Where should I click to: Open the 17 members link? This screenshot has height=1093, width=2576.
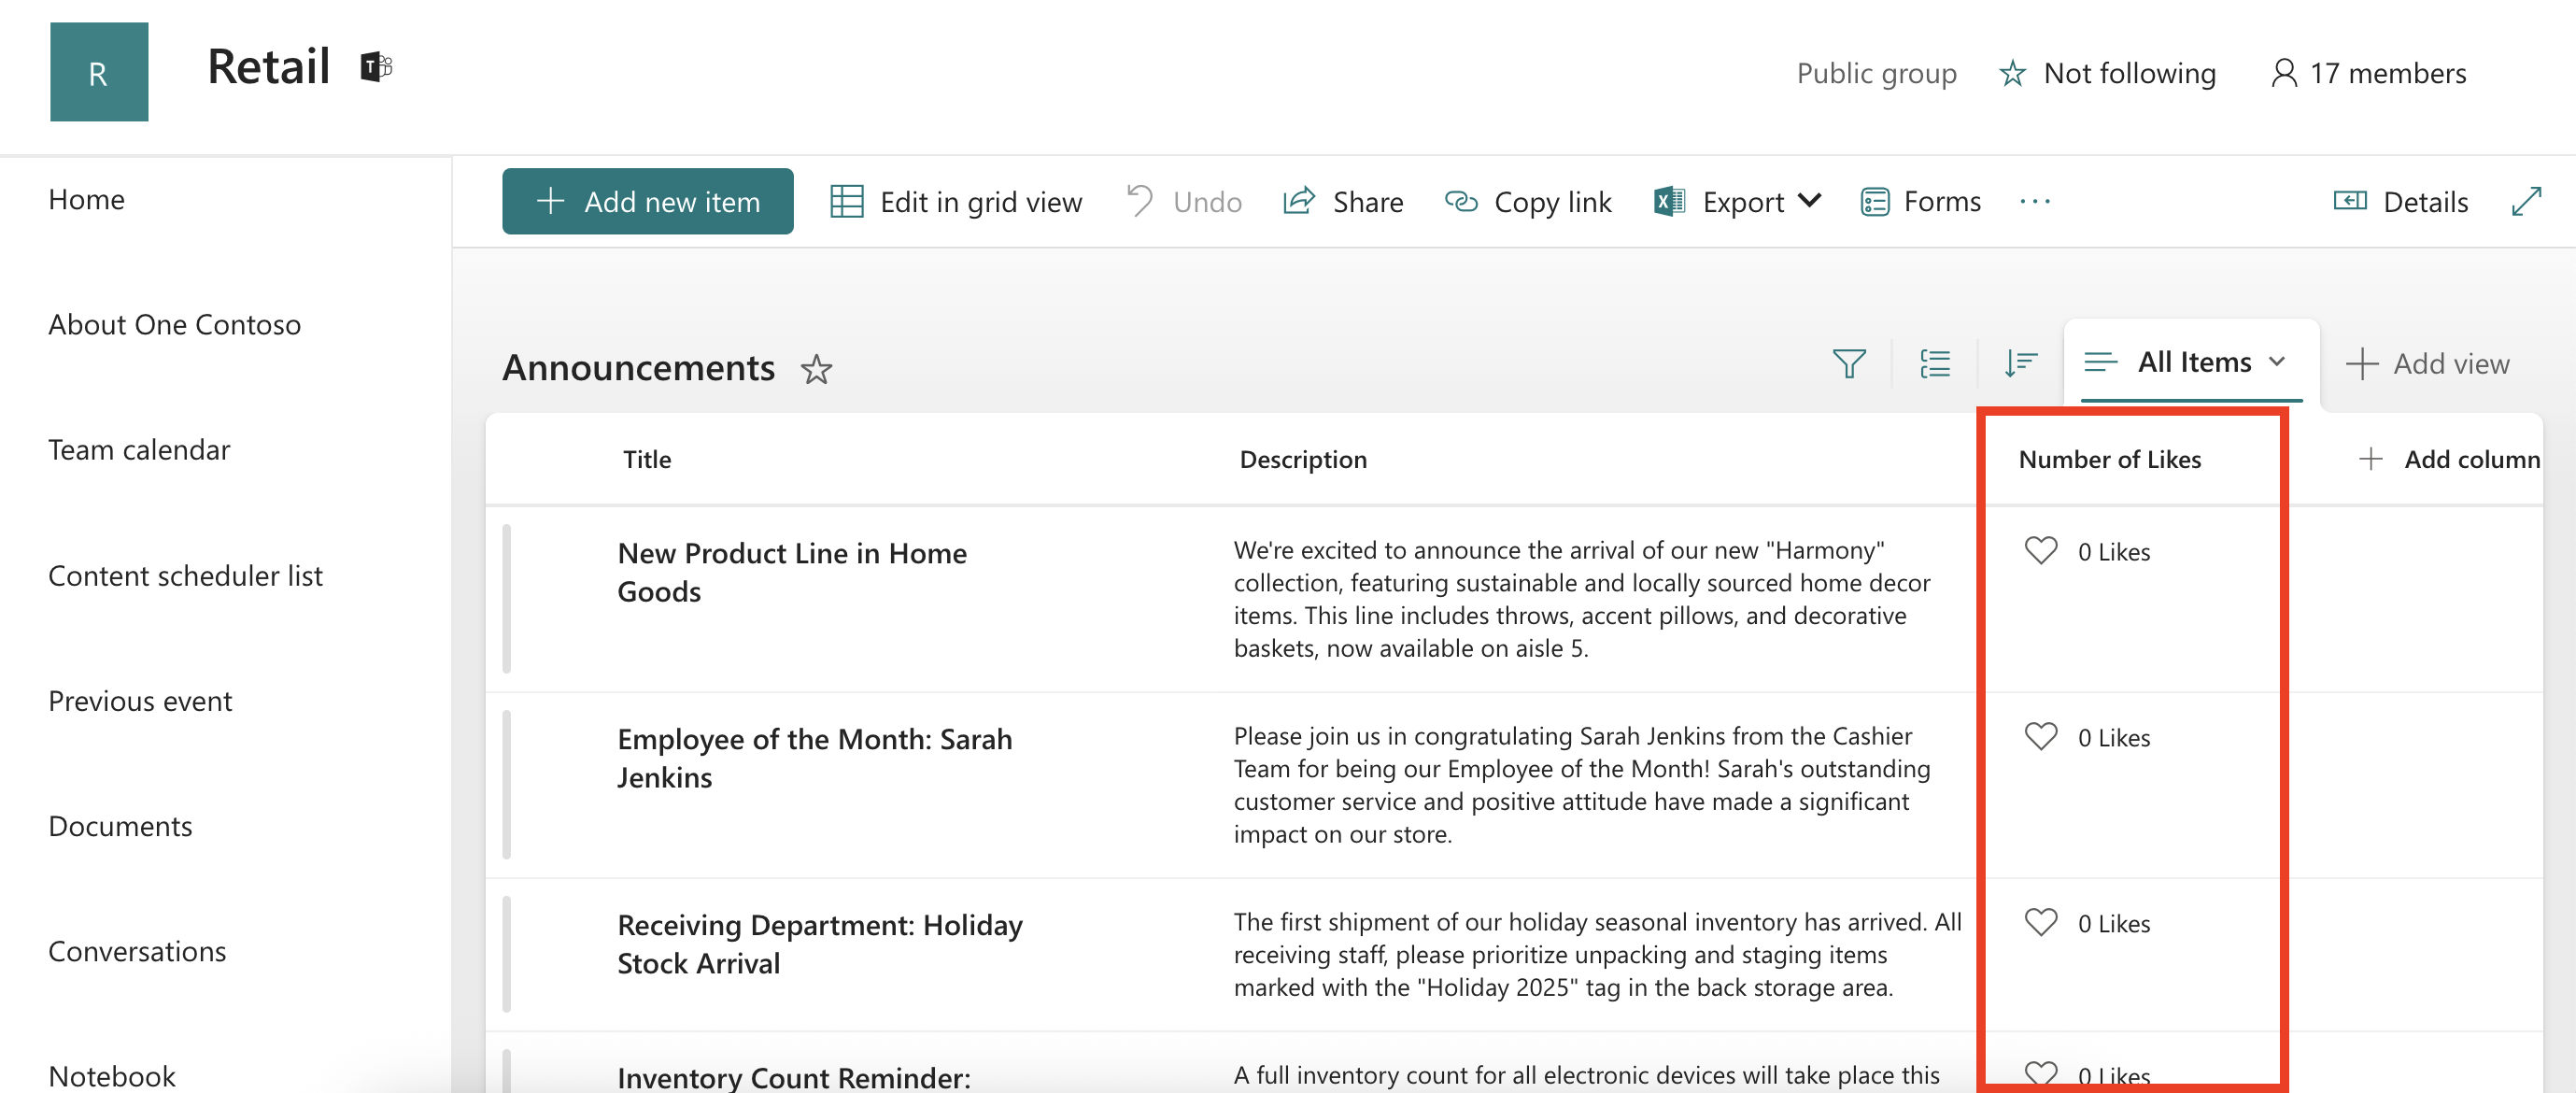[2368, 73]
